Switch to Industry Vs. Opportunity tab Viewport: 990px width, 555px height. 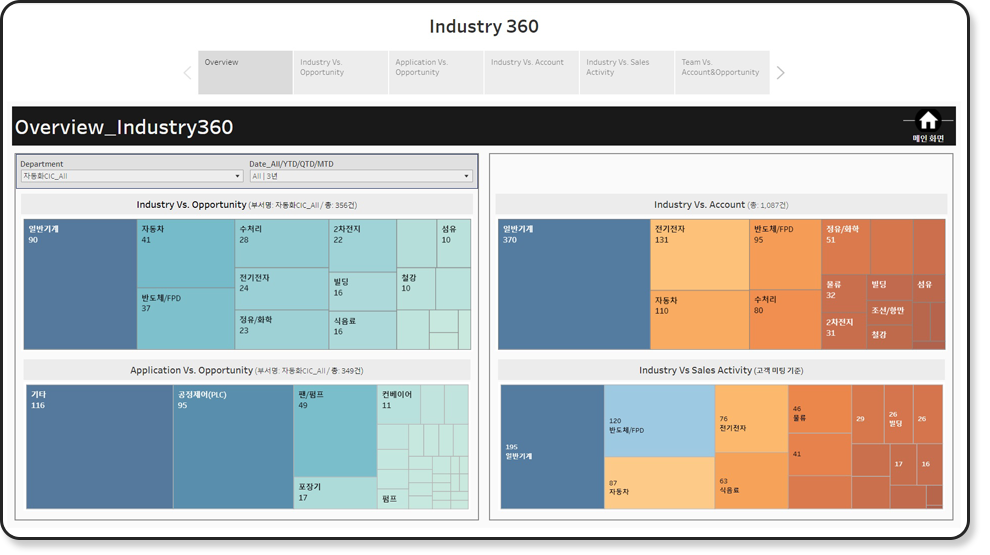point(340,73)
